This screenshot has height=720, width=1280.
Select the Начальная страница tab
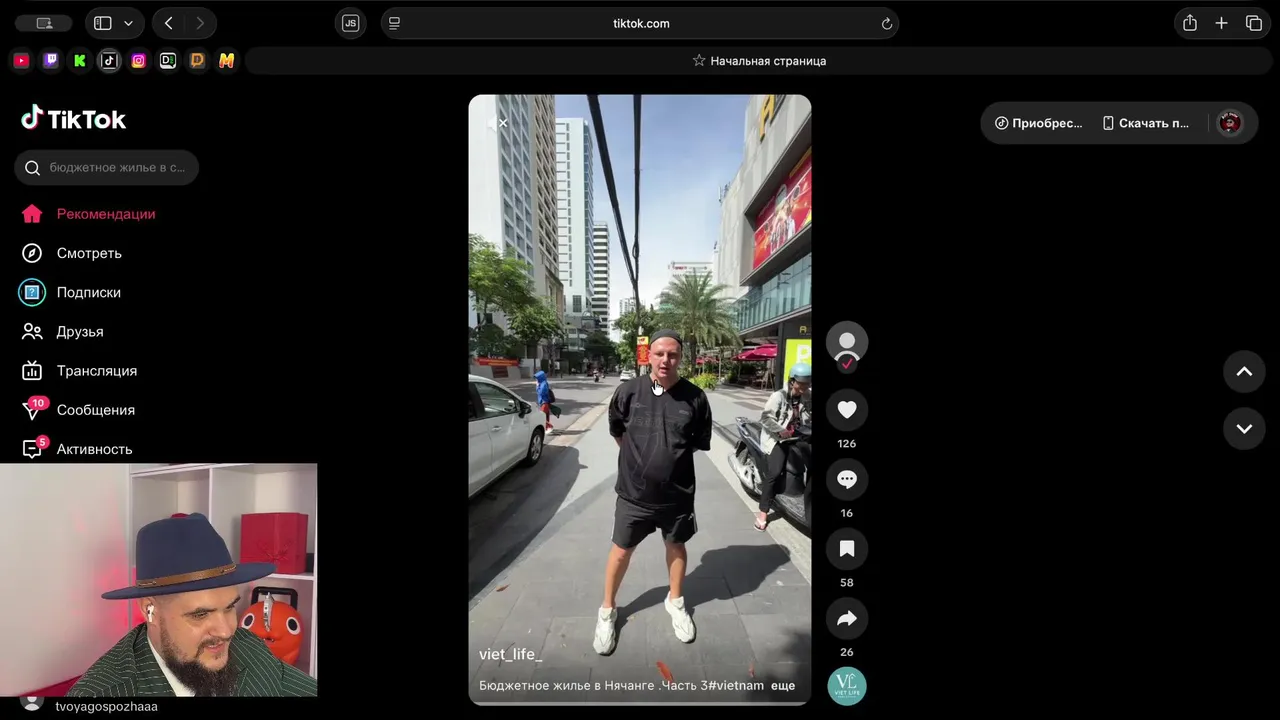[760, 61]
